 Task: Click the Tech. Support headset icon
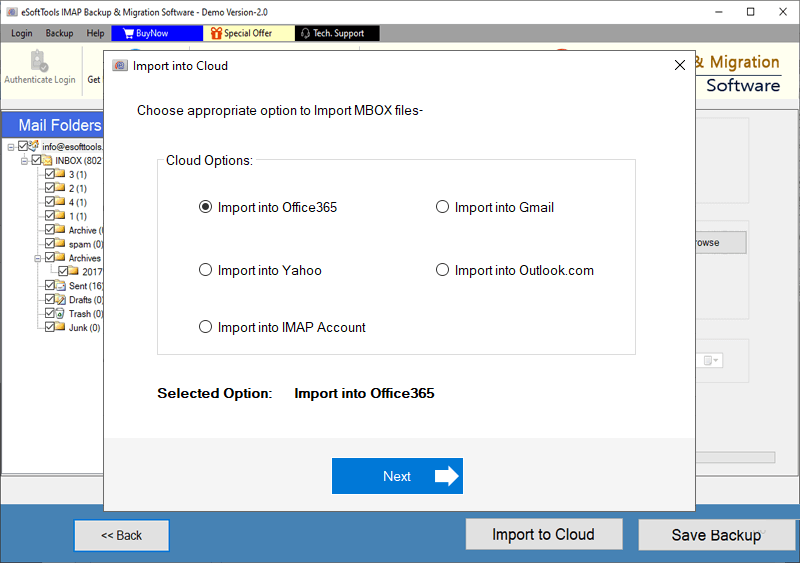[304, 33]
